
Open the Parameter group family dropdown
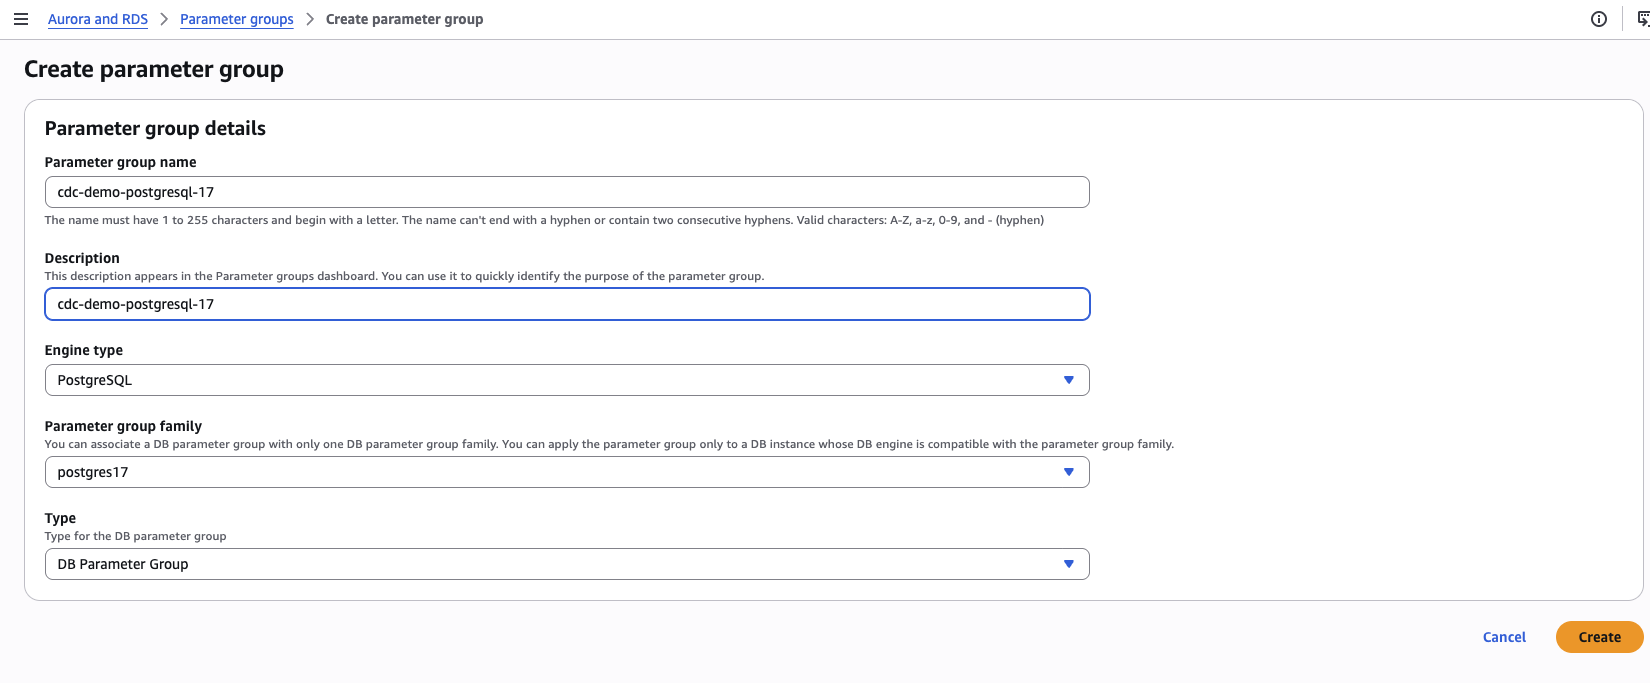point(567,472)
